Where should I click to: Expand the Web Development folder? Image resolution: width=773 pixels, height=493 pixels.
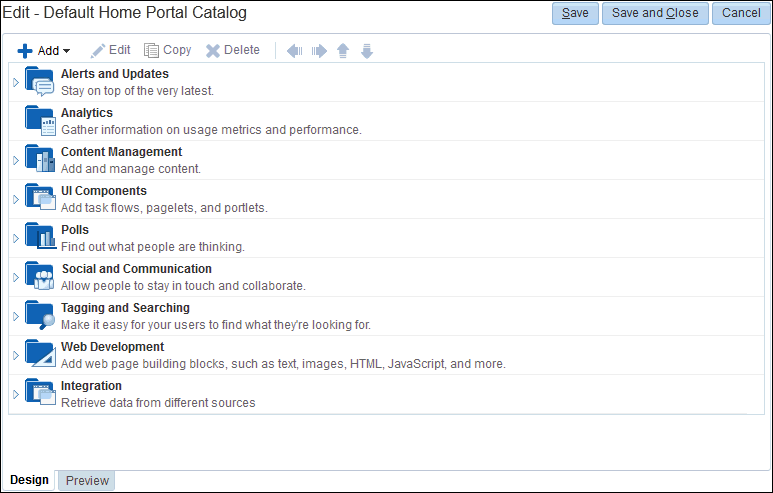(16, 355)
